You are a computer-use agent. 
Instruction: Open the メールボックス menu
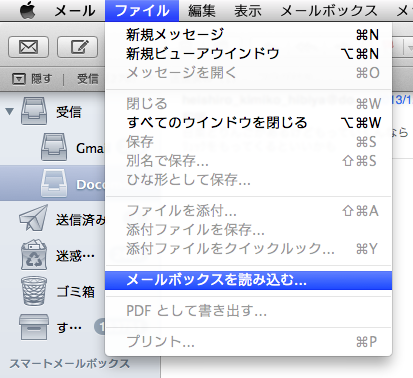click(329, 11)
